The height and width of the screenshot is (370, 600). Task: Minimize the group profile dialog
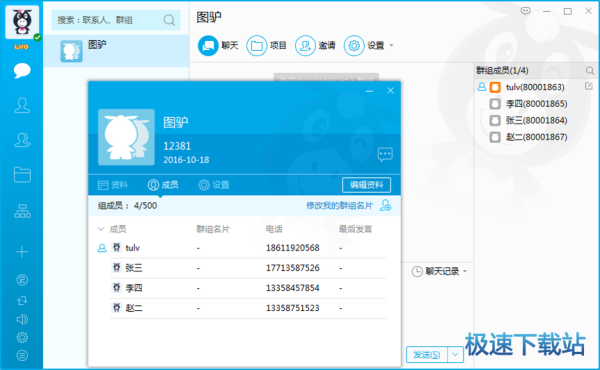click(369, 91)
